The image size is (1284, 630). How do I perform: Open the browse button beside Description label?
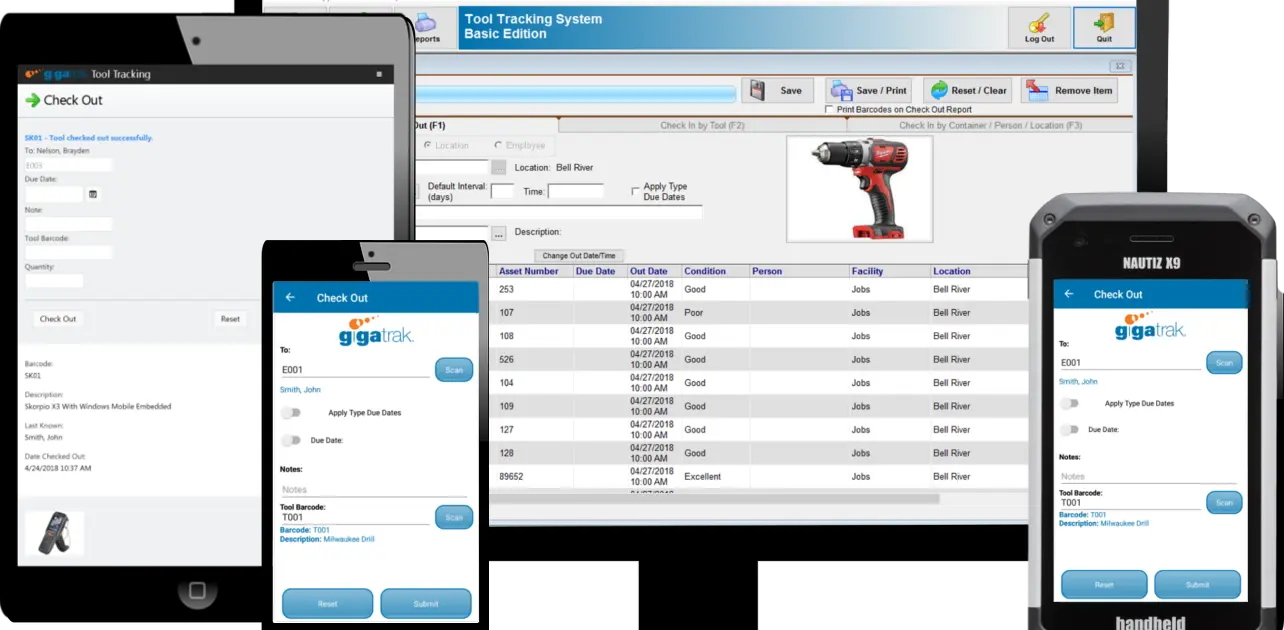pyautogui.click(x=499, y=232)
